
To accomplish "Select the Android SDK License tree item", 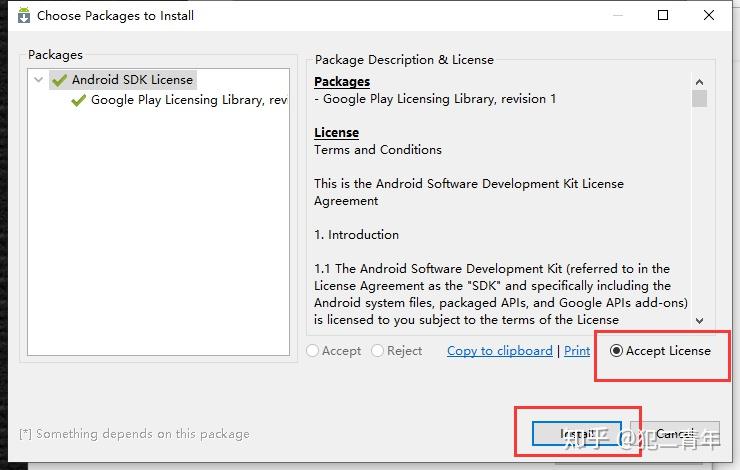I will tap(132, 80).
